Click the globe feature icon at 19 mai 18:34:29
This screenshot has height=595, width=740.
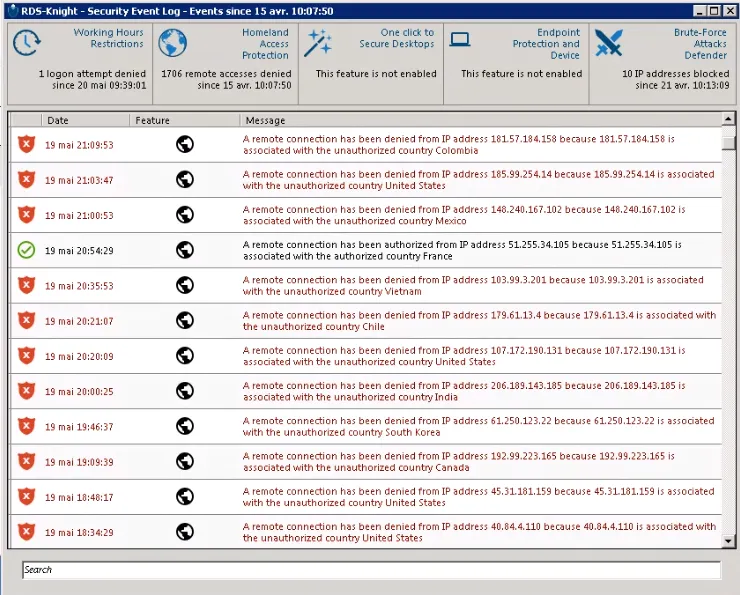[185, 532]
